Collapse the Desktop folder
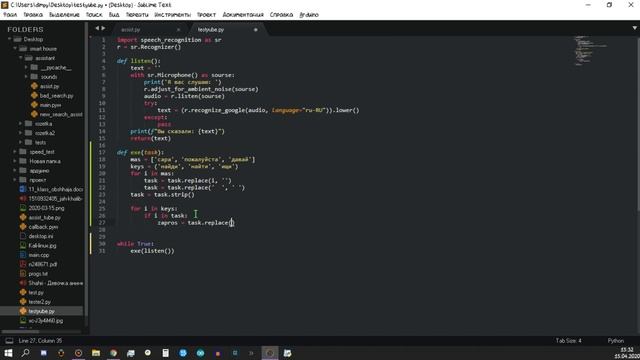 (x=9, y=39)
